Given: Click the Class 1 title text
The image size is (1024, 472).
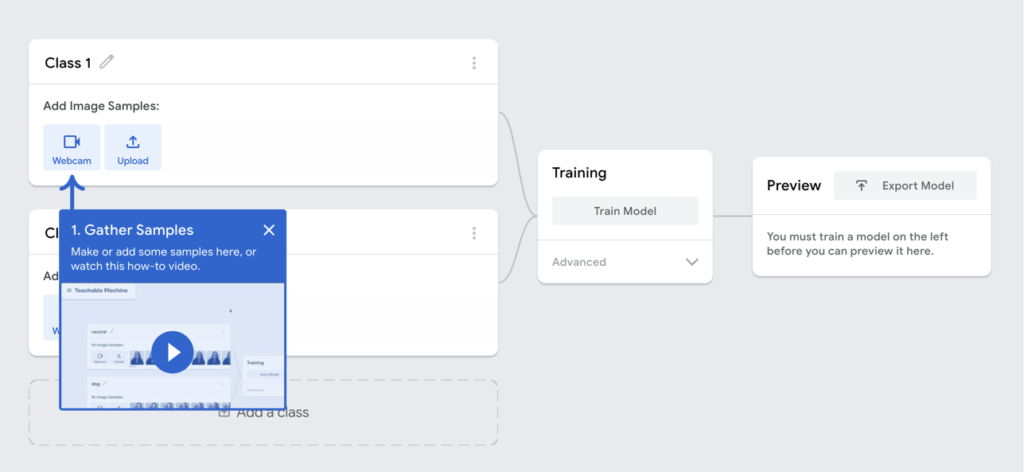Looking at the screenshot, I should [68, 63].
